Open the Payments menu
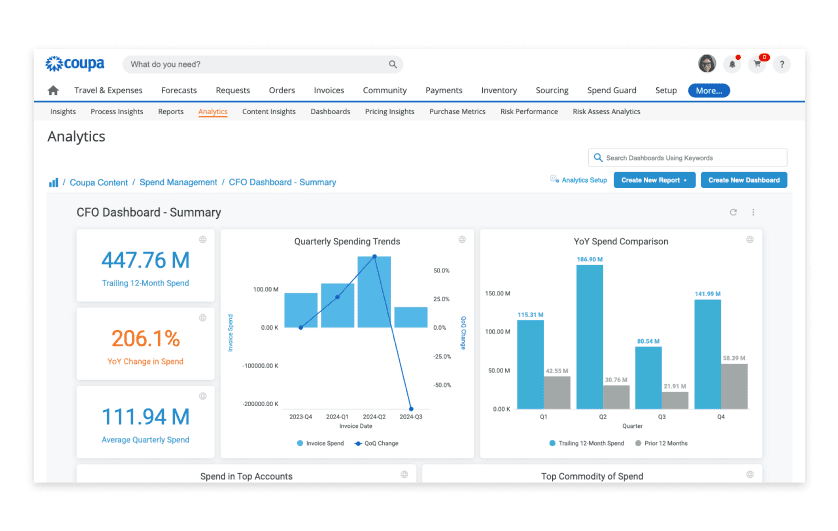This screenshot has height=531, width=838. coord(444,90)
